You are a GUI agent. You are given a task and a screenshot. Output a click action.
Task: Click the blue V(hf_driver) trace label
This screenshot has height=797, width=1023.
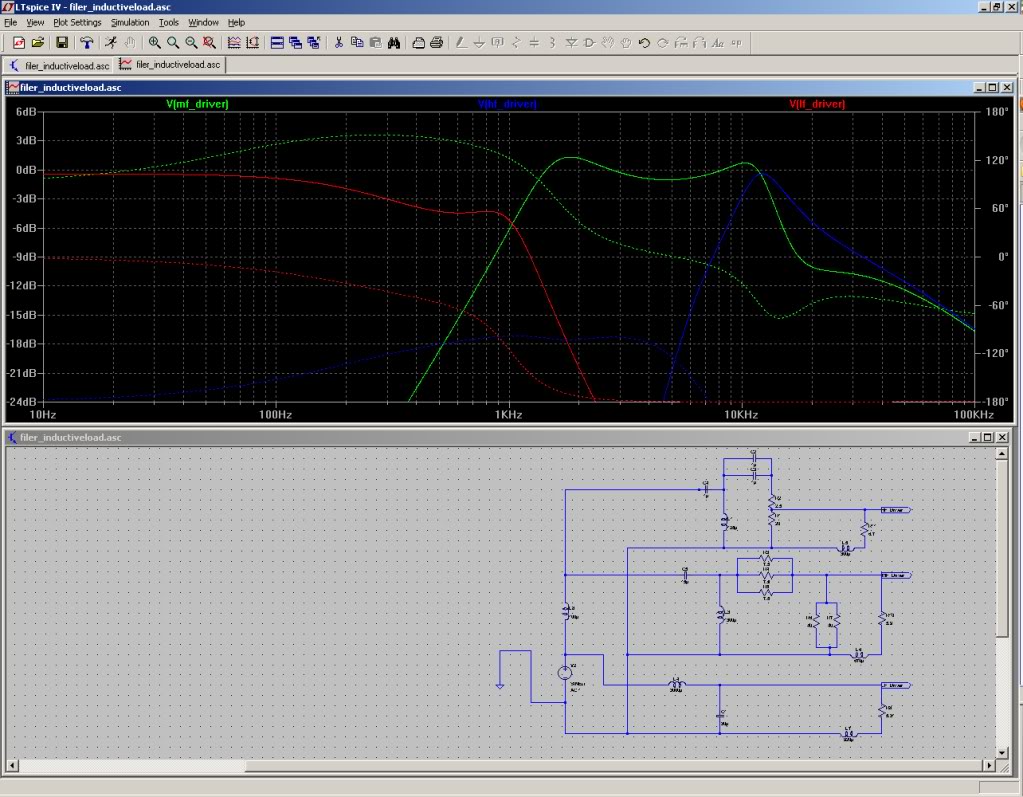pos(507,104)
